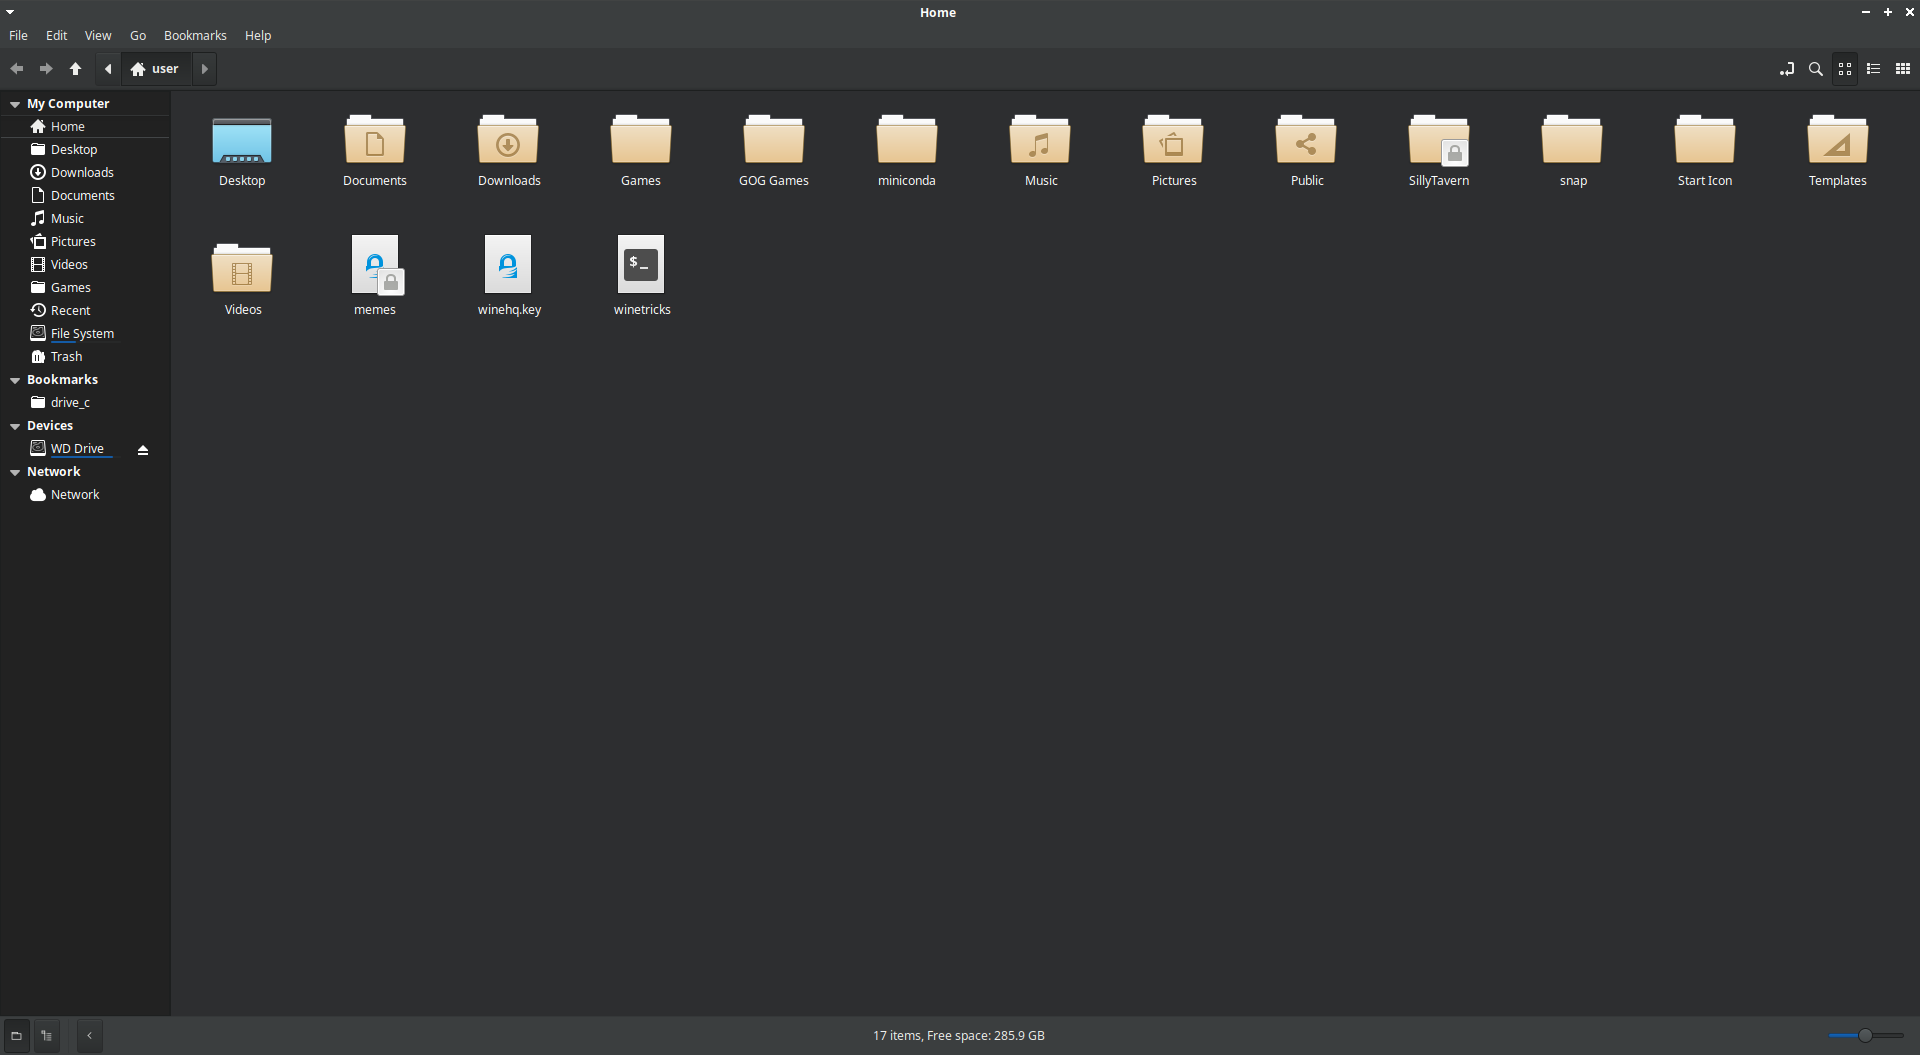Viewport: 1920px width, 1055px height.
Task: Hide the sidebar with the collapse arrow
Action: pos(90,1036)
